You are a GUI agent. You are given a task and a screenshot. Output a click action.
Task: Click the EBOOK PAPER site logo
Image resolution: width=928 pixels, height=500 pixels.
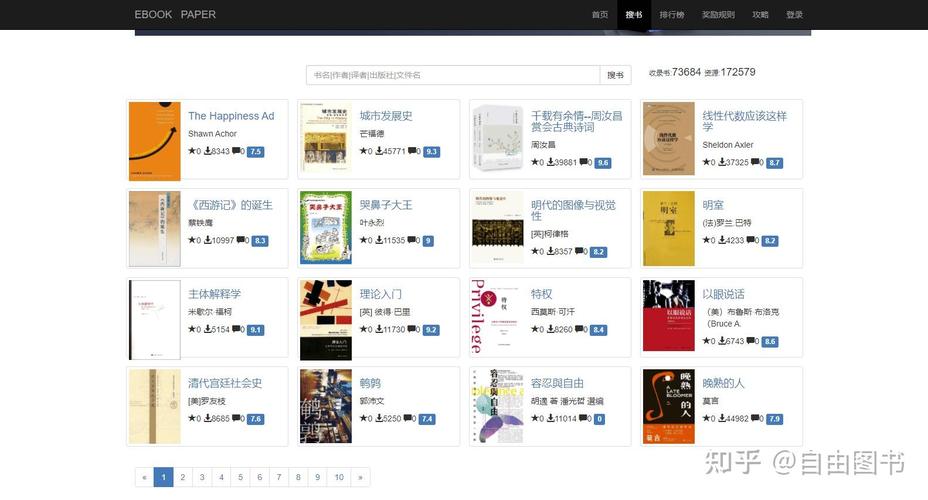coord(175,14)
